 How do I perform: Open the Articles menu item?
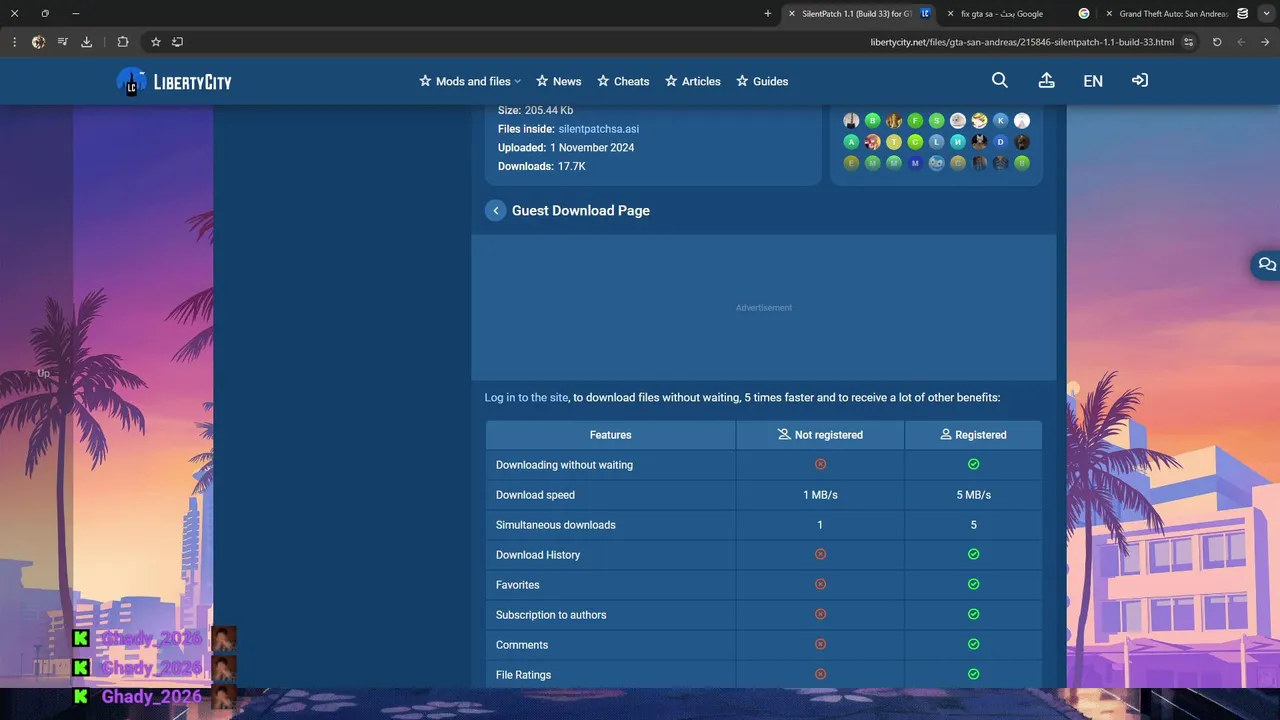tap(693, 81)
